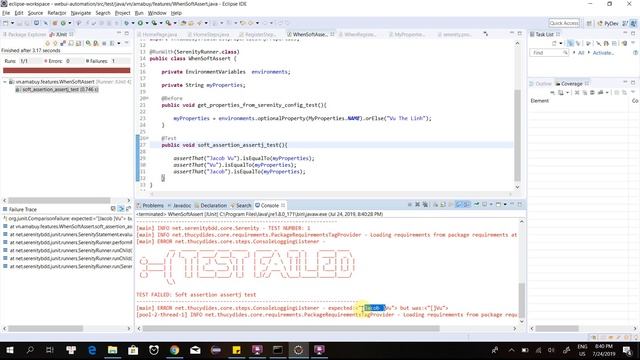The width and height of the screenshot is (640, 360).
Task: Collapse the vn.amabuy.features.WhenSoftAssert tree node
Action: click(4, 82)
